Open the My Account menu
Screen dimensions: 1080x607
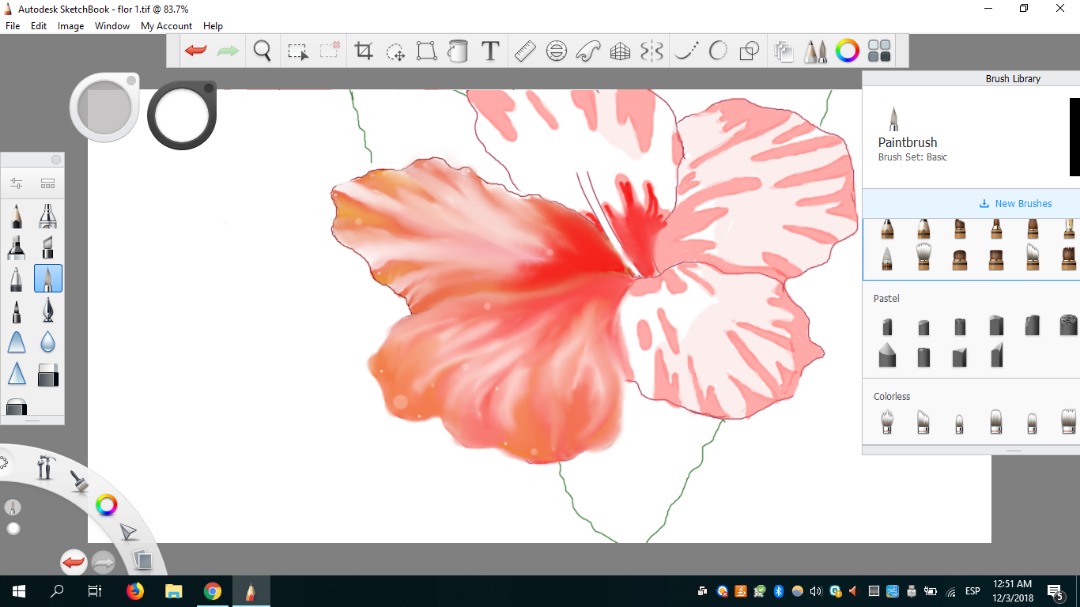pyautogui.click(x=166, y=26)
